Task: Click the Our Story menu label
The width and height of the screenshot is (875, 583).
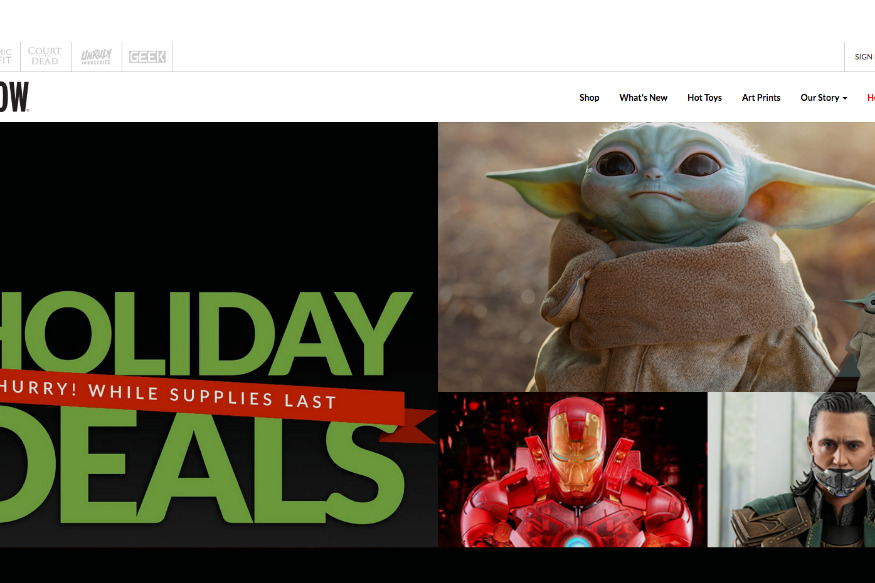Action: (x=820, y=98)
